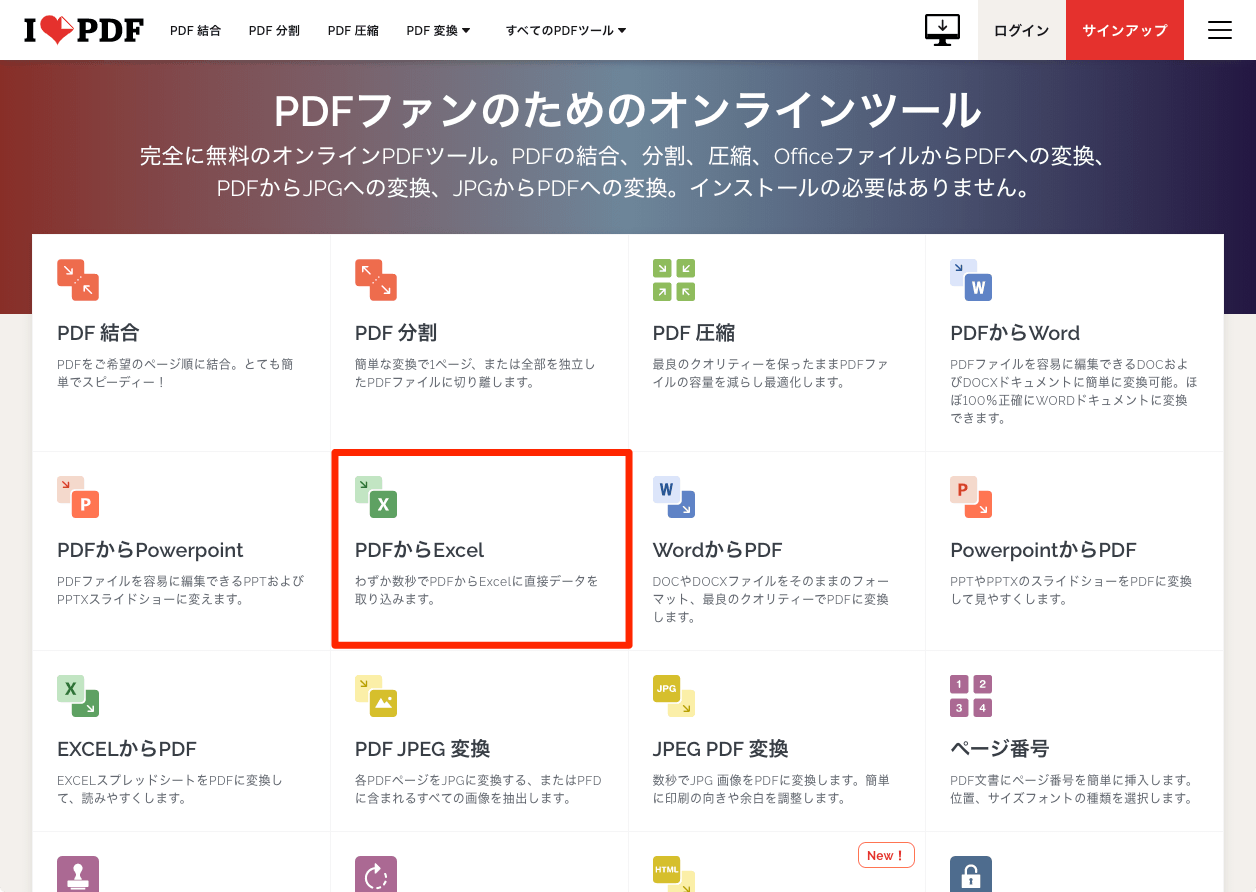Open the PDF JPEG 変換 card title
The height and width of the screenshot is (892, 1256).
422,749
